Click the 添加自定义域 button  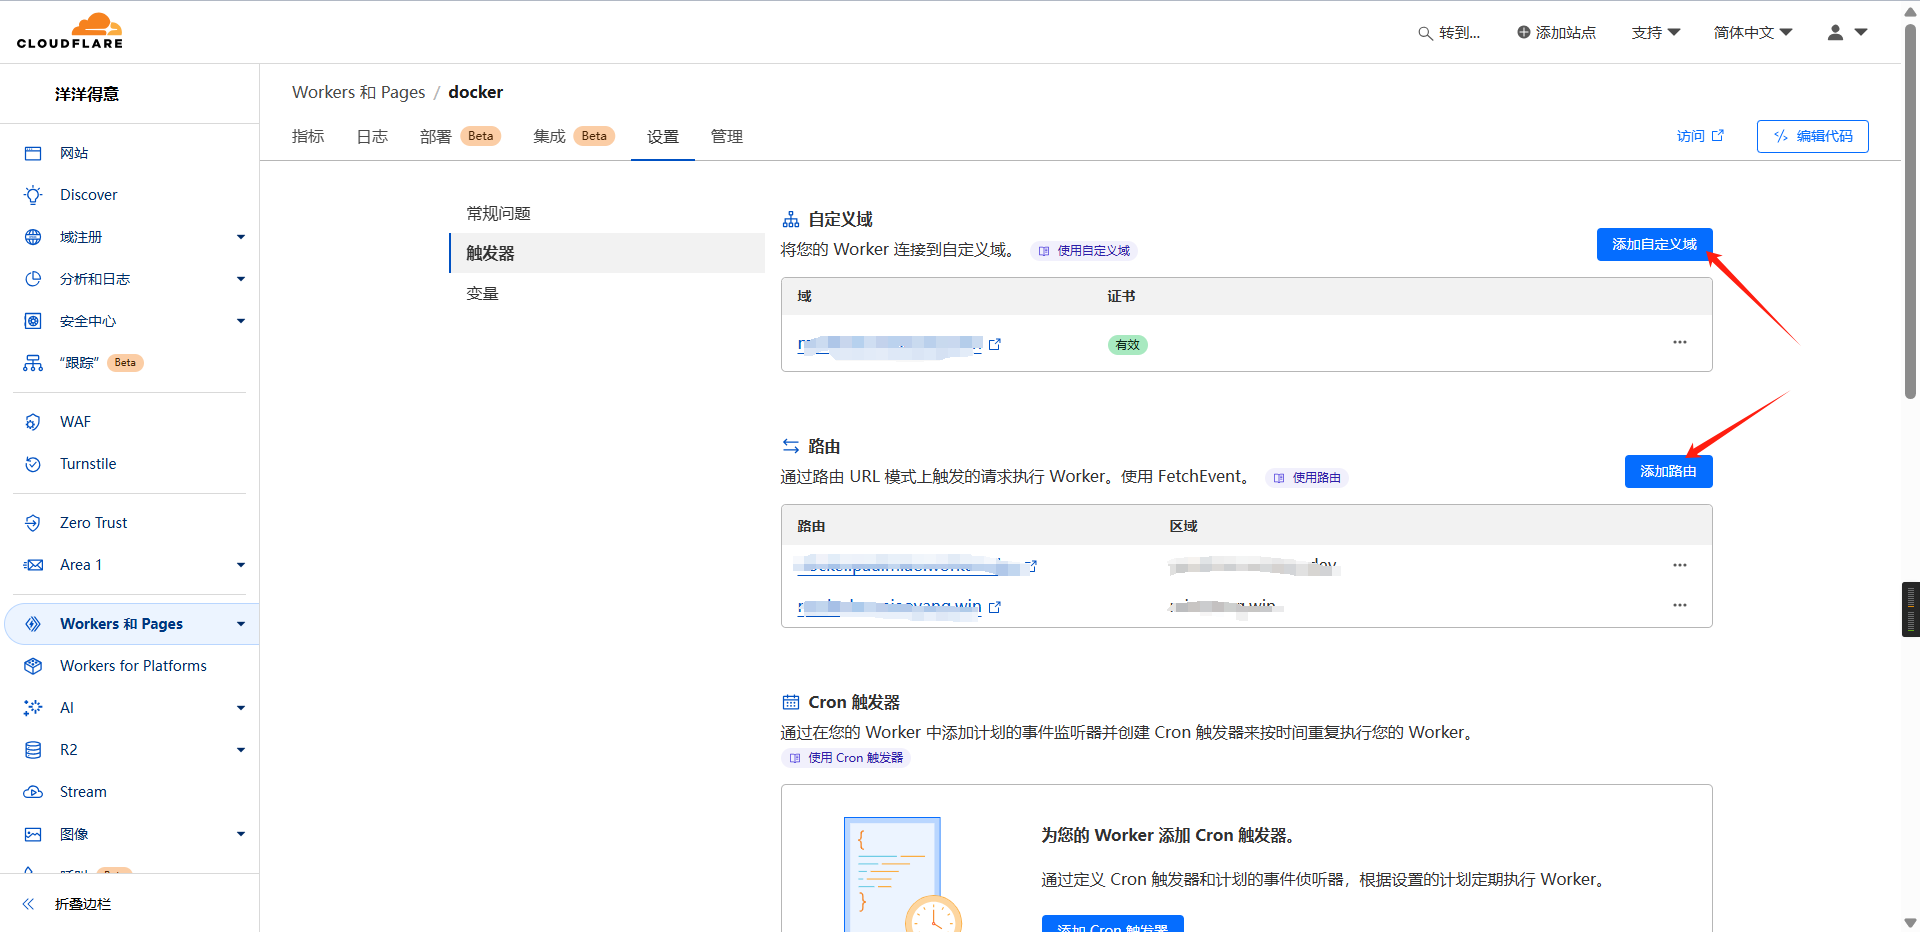1654,244
